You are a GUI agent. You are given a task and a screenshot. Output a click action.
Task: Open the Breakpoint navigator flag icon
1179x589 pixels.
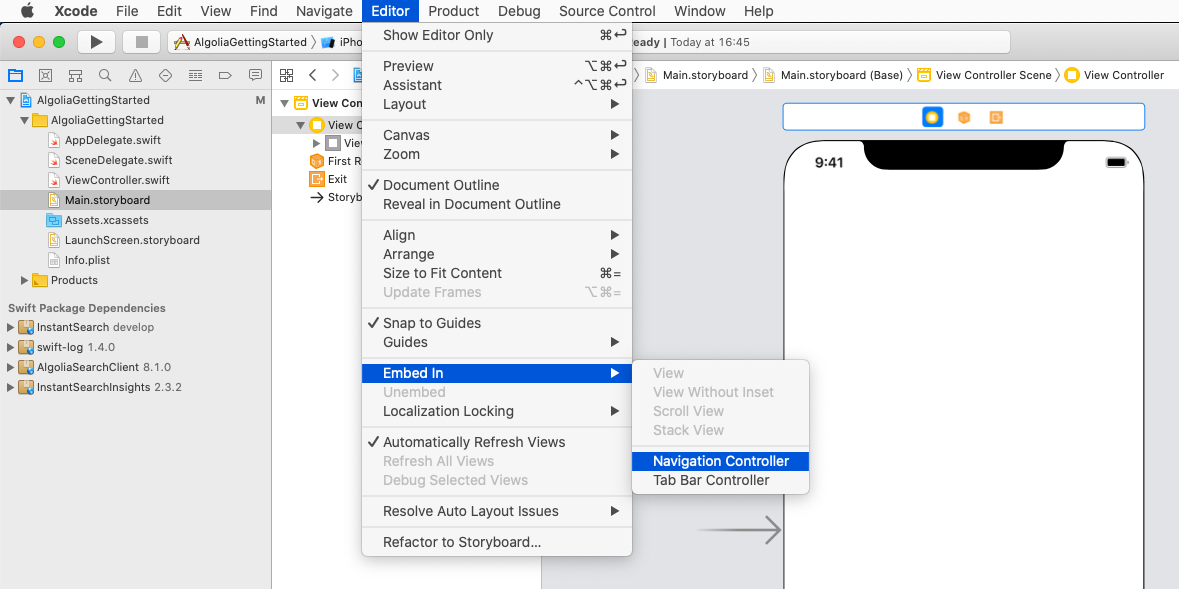pyautogui.click(x=225, y=75)
